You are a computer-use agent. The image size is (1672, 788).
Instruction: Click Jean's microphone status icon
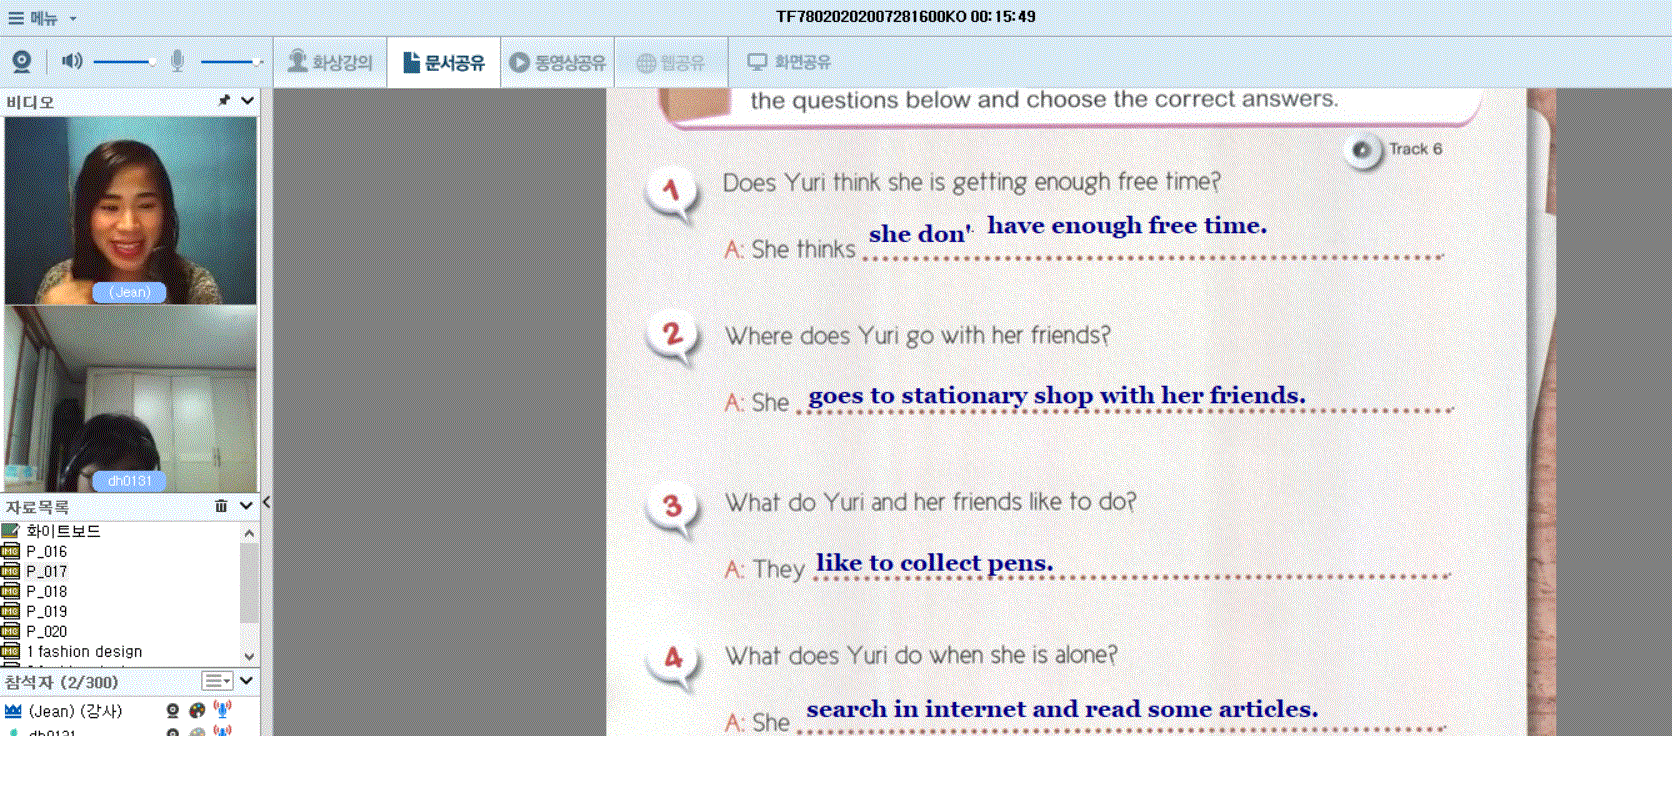[x=222, y=710]
